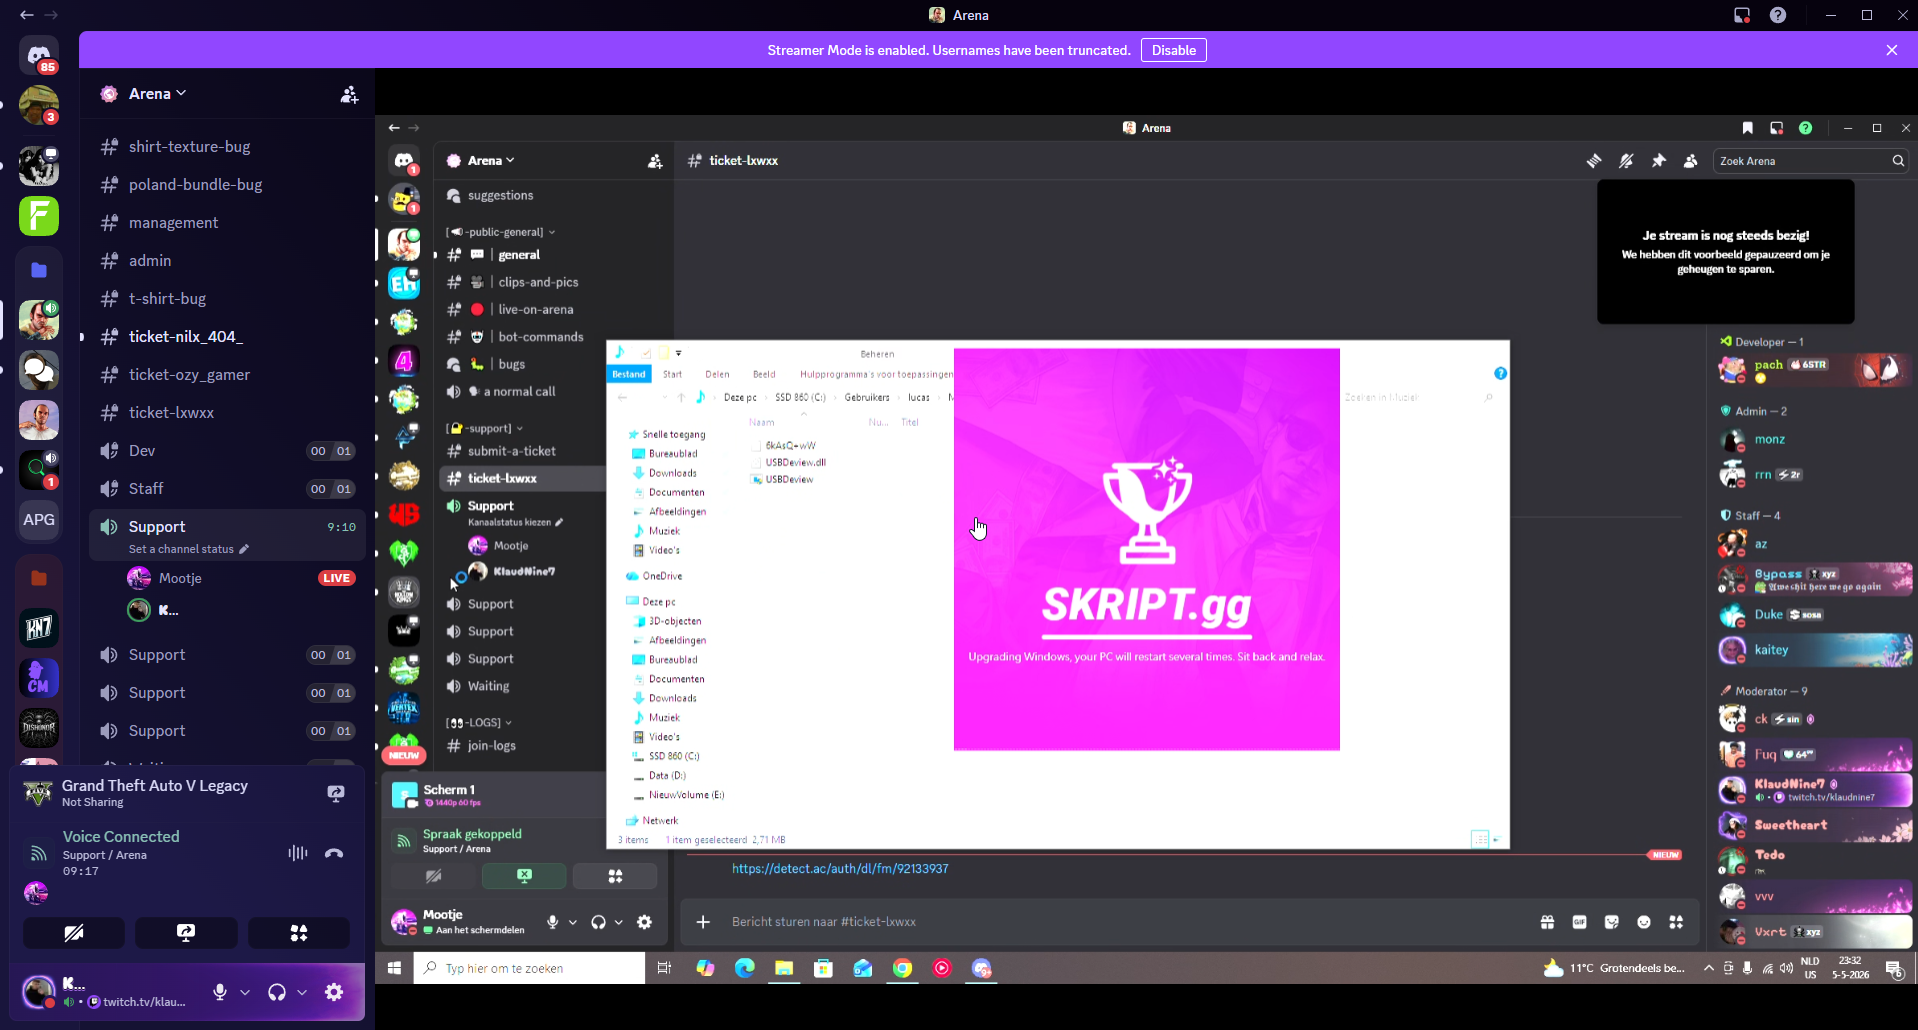Open microphone options arrow beside twitch.tv status
1918x1030 pixels.
click(x=245, y=992)
